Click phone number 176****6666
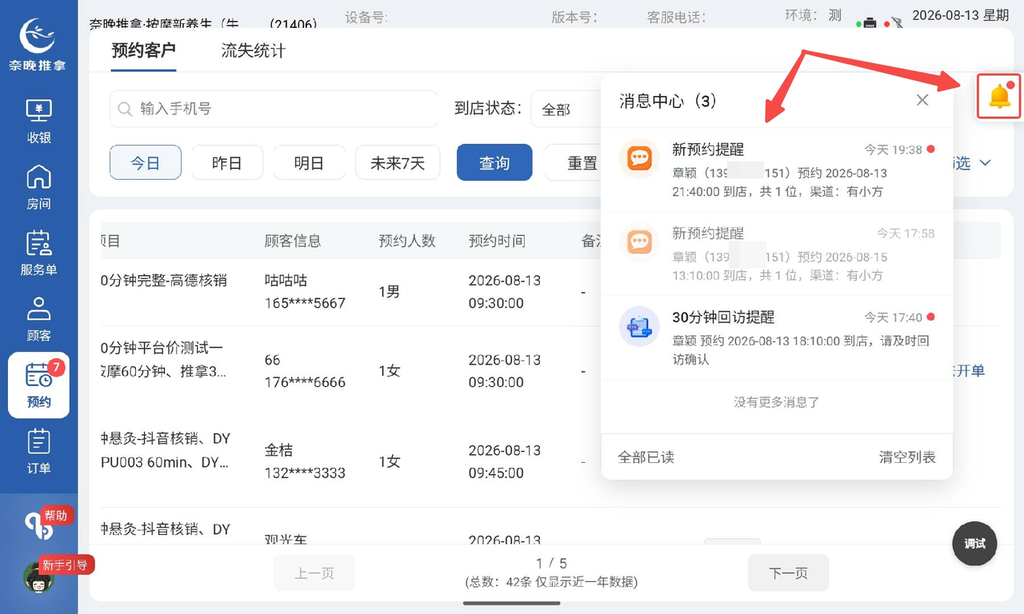The height and width of the screenshot is (614, 1024). pyautogui.click(x=305, y=382)
